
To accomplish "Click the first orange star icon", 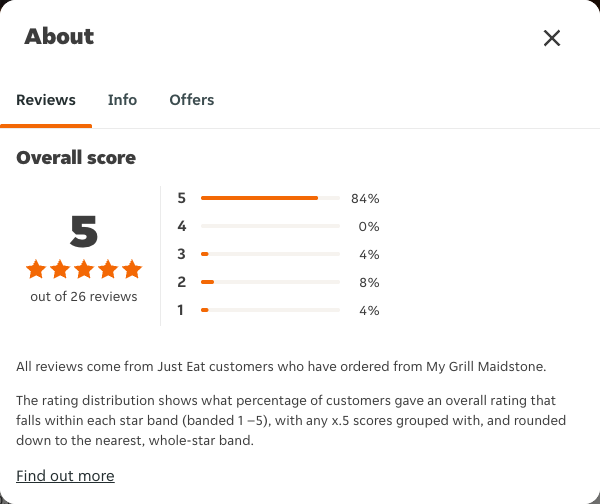I will click(x=36, y=269).
